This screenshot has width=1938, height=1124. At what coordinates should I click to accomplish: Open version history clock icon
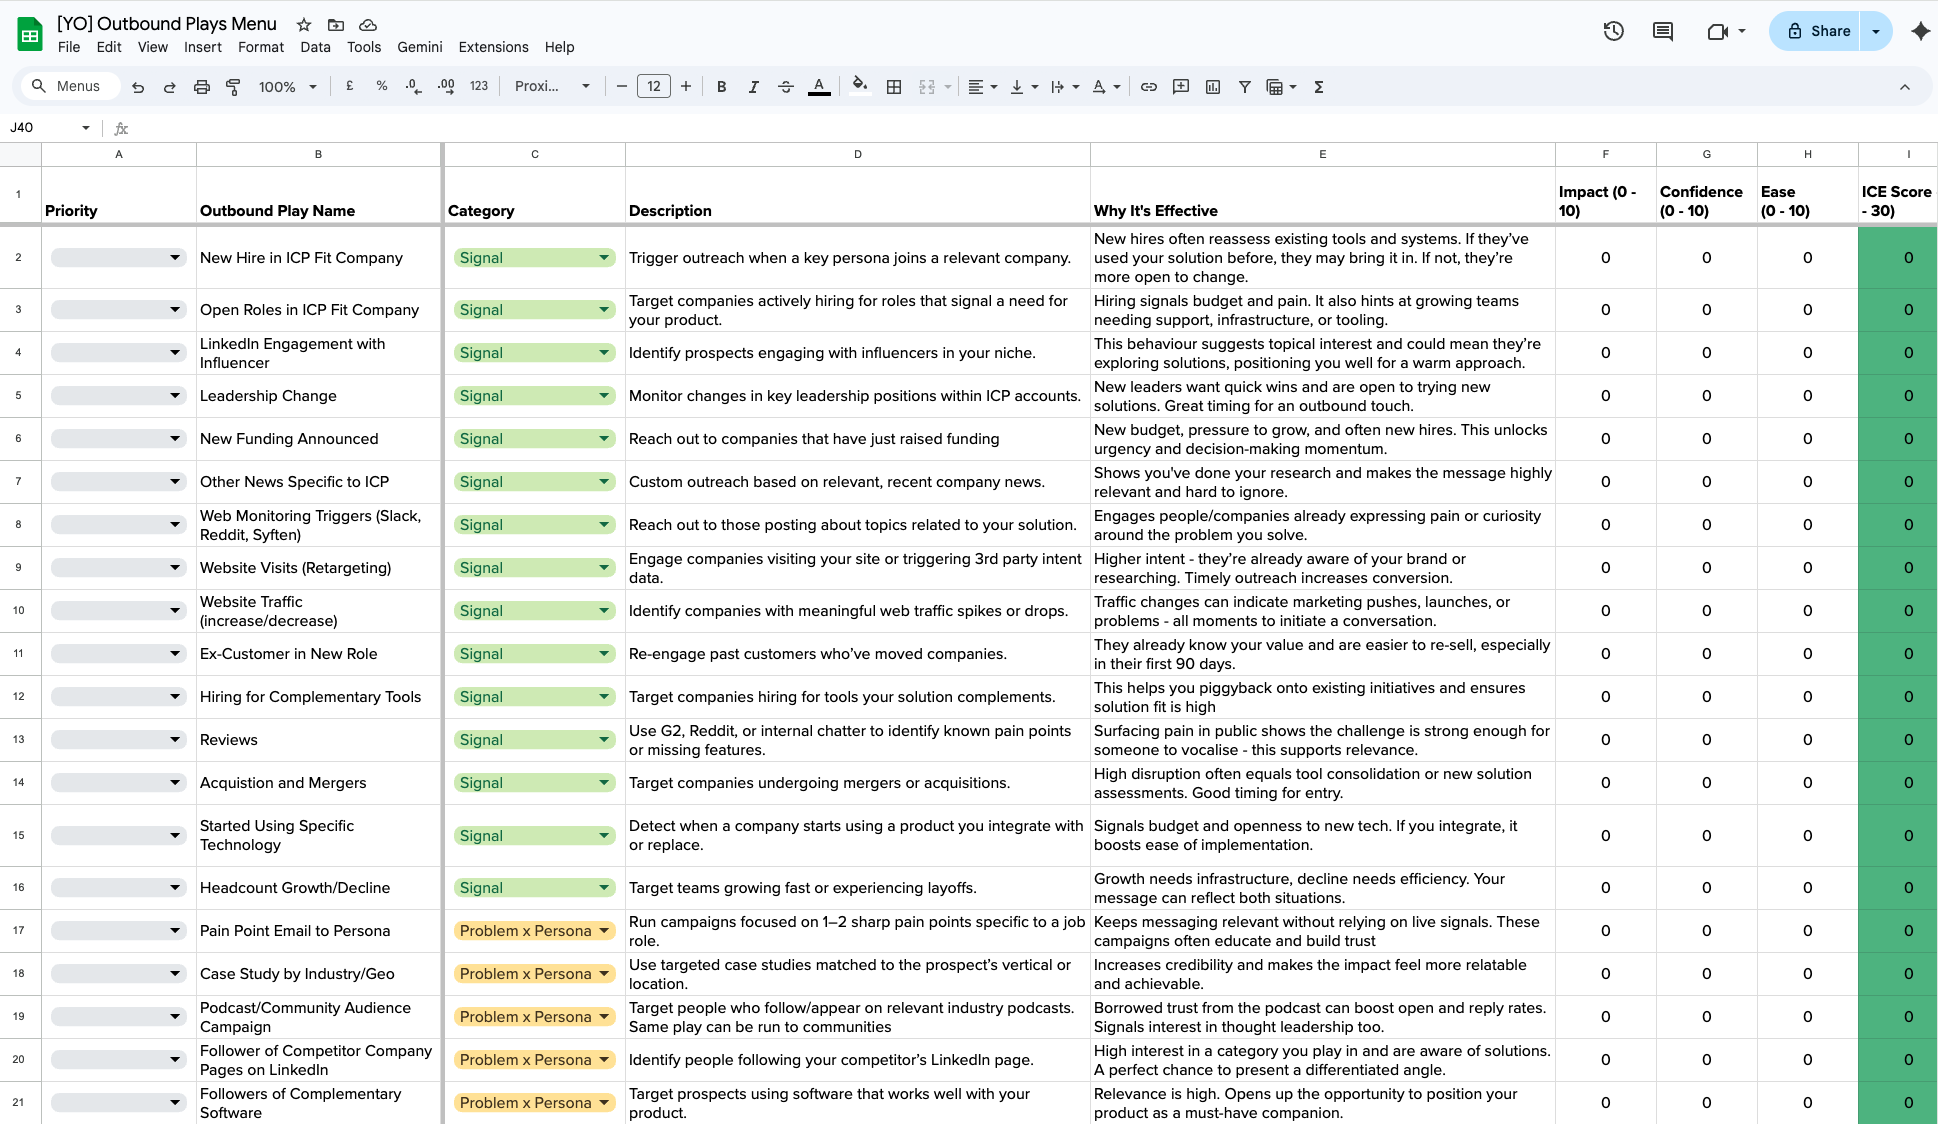(1613, 31)
